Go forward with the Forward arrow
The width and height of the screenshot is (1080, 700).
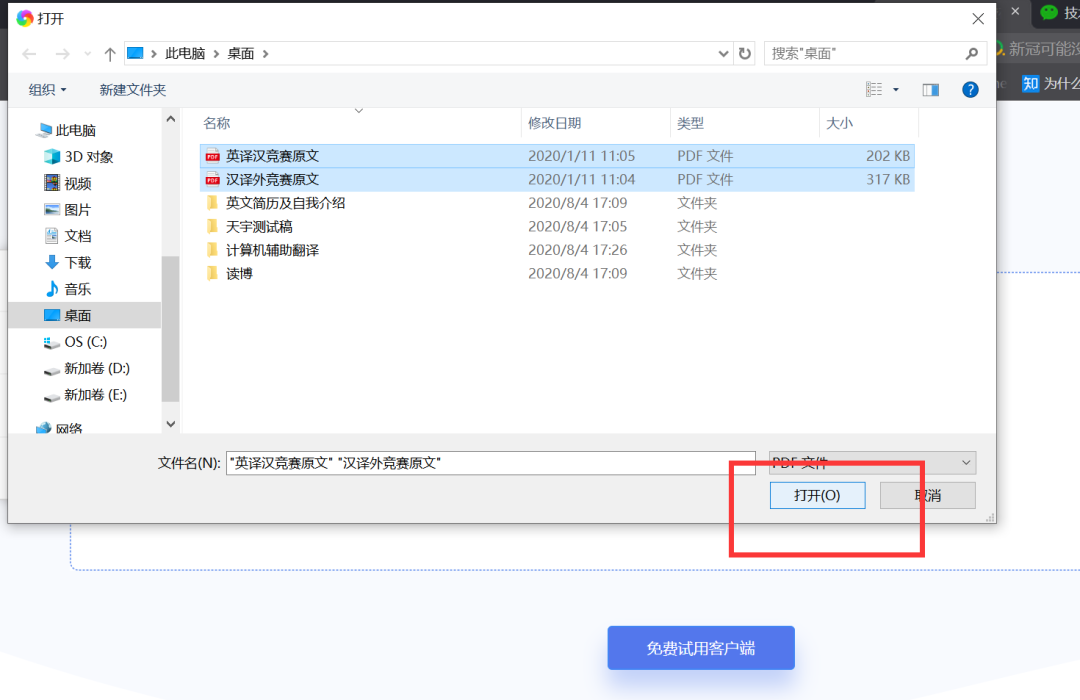point(62,54)
